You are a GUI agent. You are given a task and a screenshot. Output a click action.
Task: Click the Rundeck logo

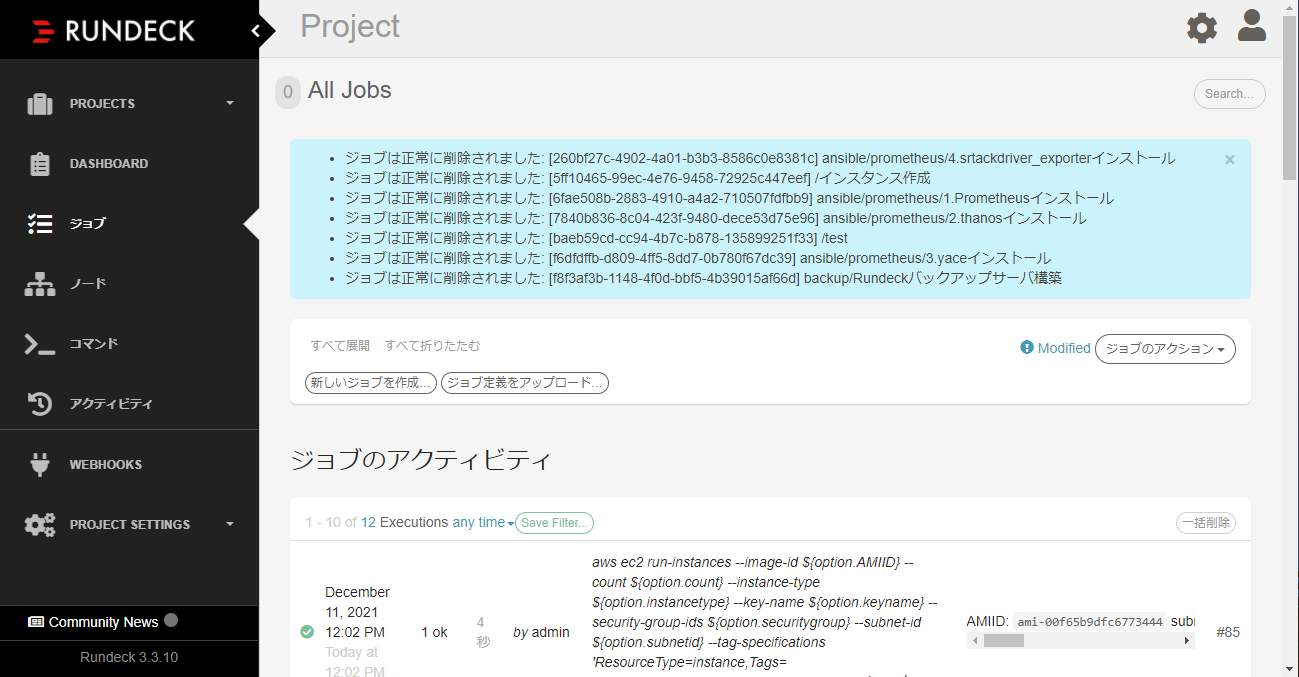coord(113,31)
